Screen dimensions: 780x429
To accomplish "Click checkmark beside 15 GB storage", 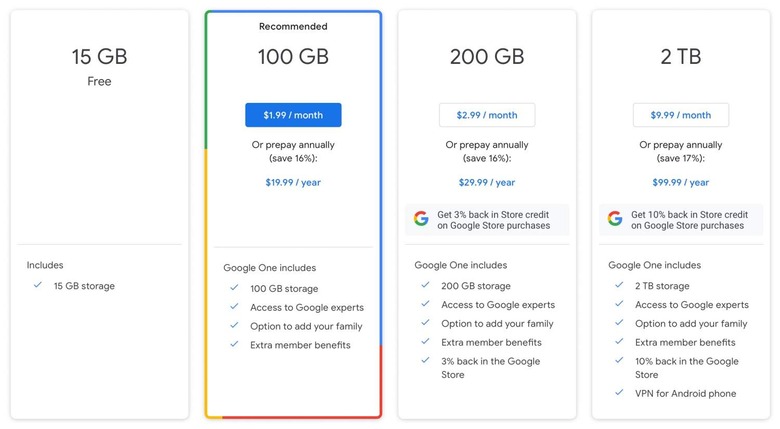I will point(37,286).
